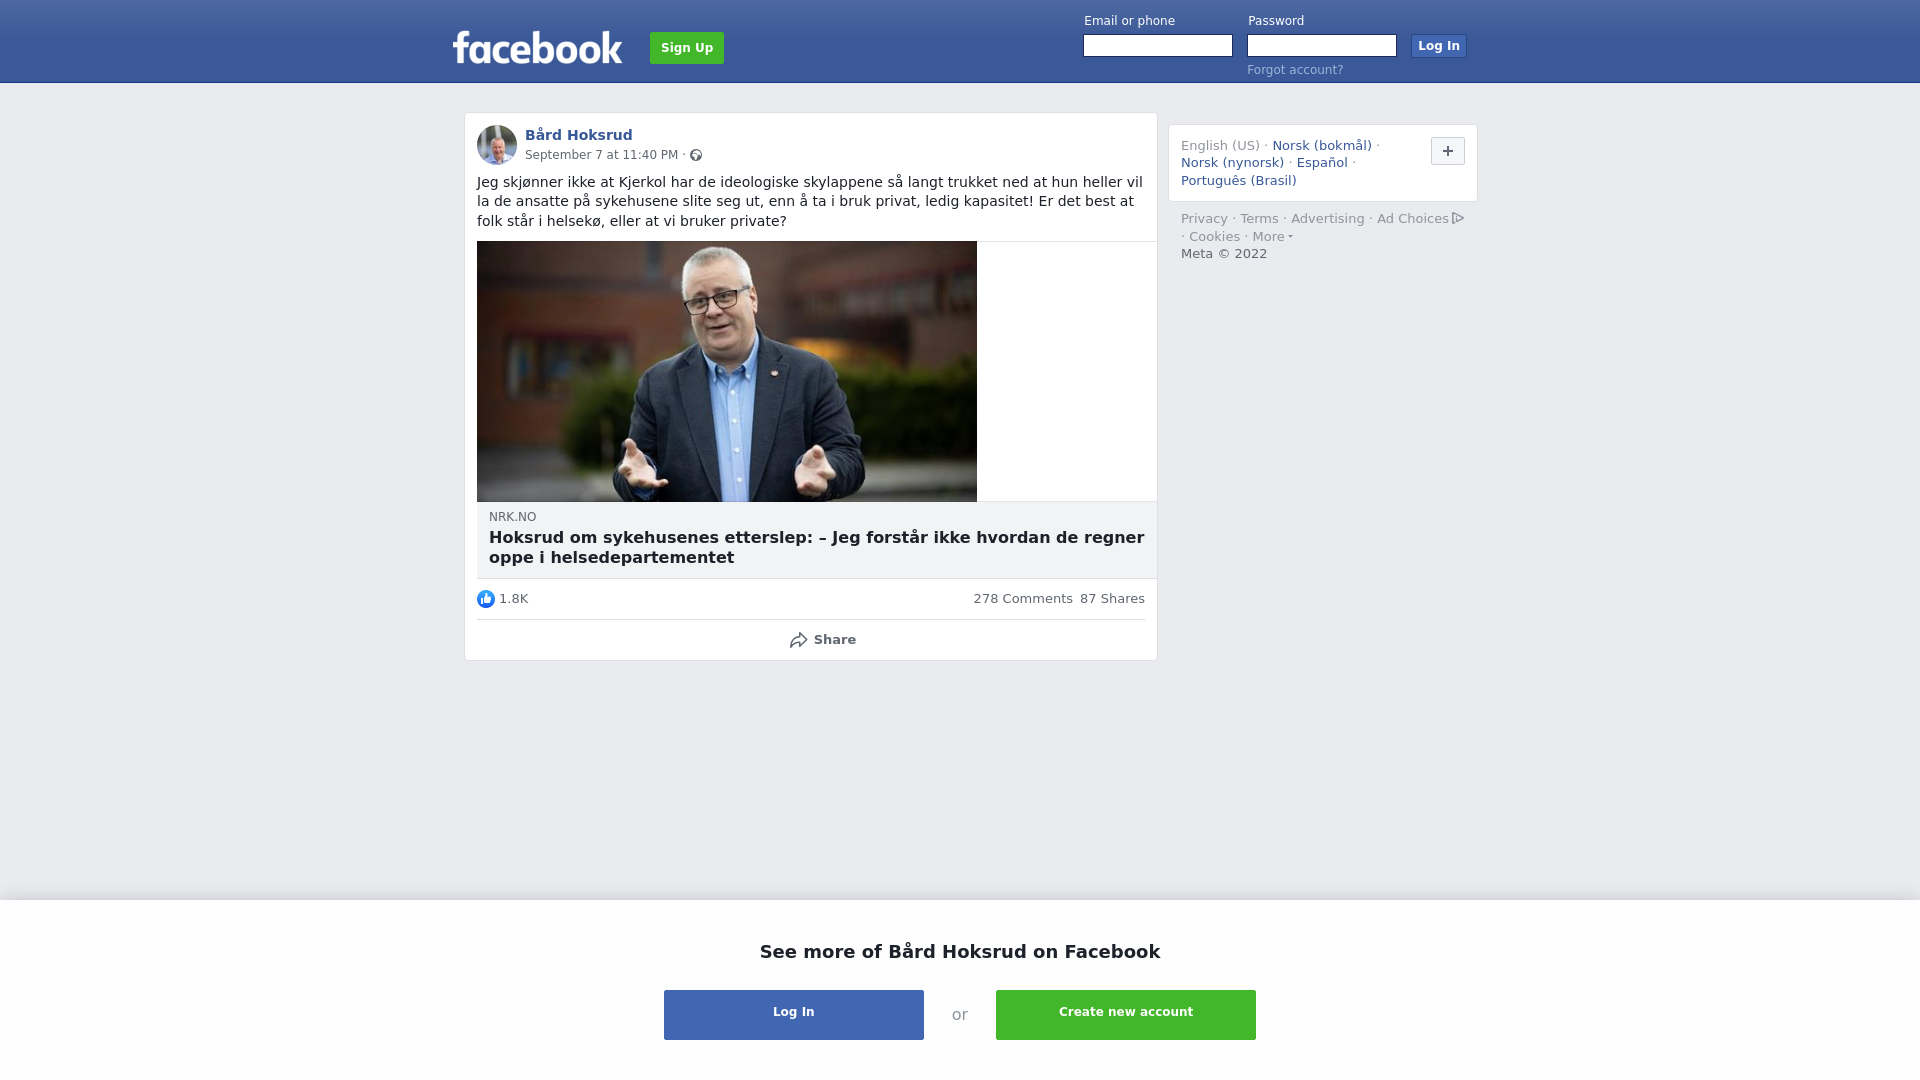Focus the Password input field
Screen dimensions: 1920x1080
(x=1322, y=46)
